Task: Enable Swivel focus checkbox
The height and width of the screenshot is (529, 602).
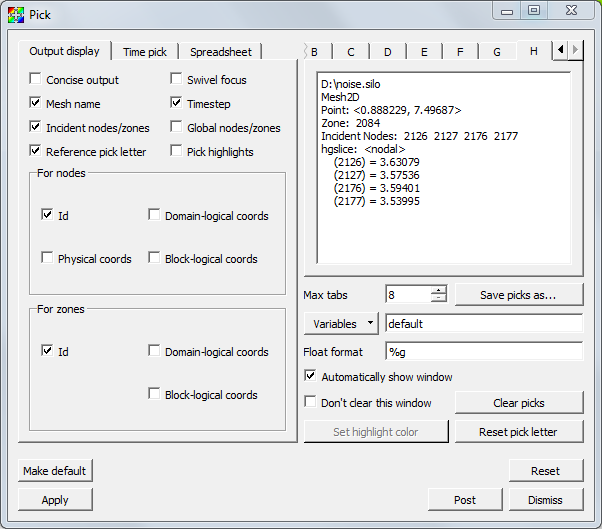Action: [x=176, y=79]
